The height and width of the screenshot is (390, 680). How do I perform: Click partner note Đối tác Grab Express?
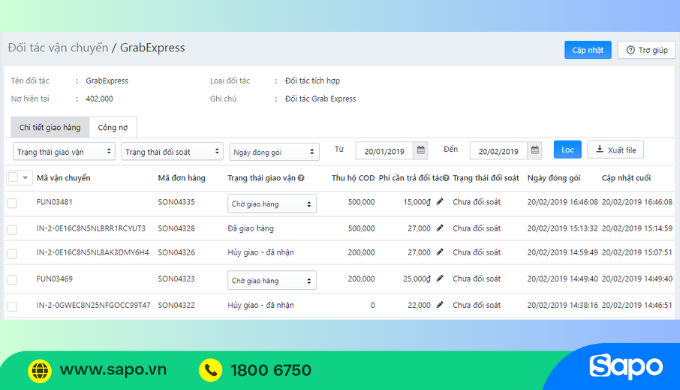pyautogui.click(x=320, y=99)
